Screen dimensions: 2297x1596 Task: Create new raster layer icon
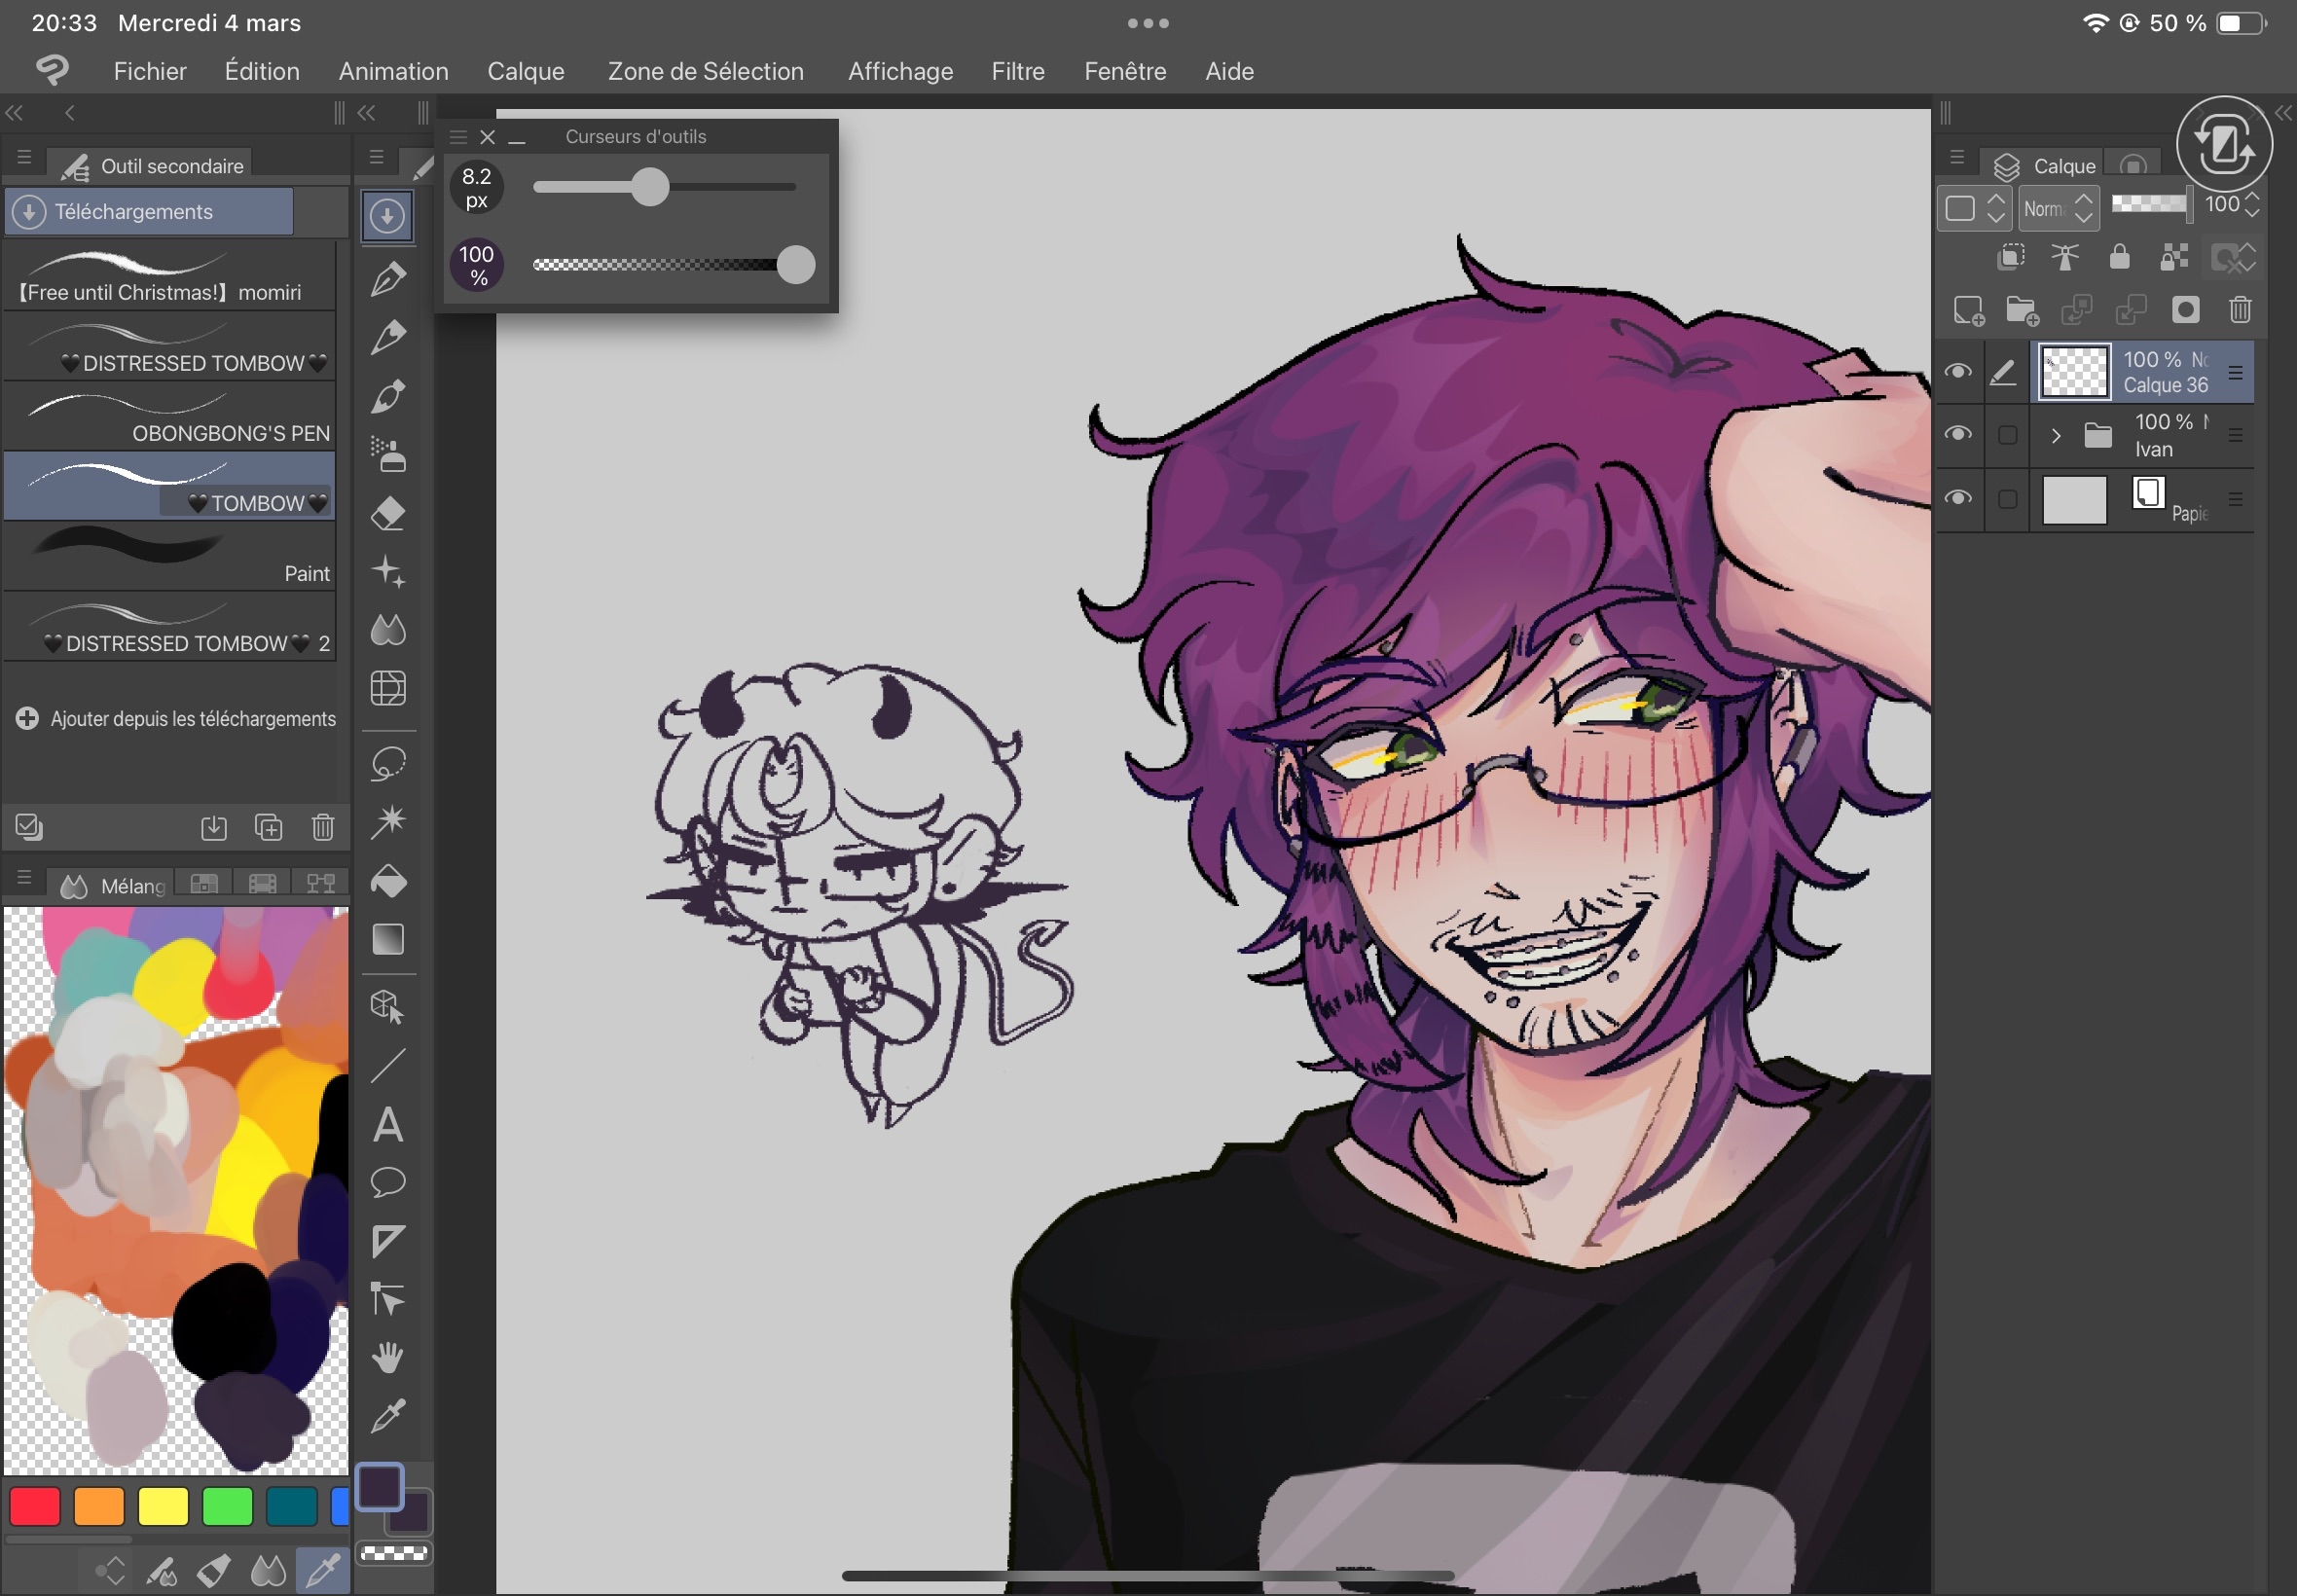[1967, 310]
